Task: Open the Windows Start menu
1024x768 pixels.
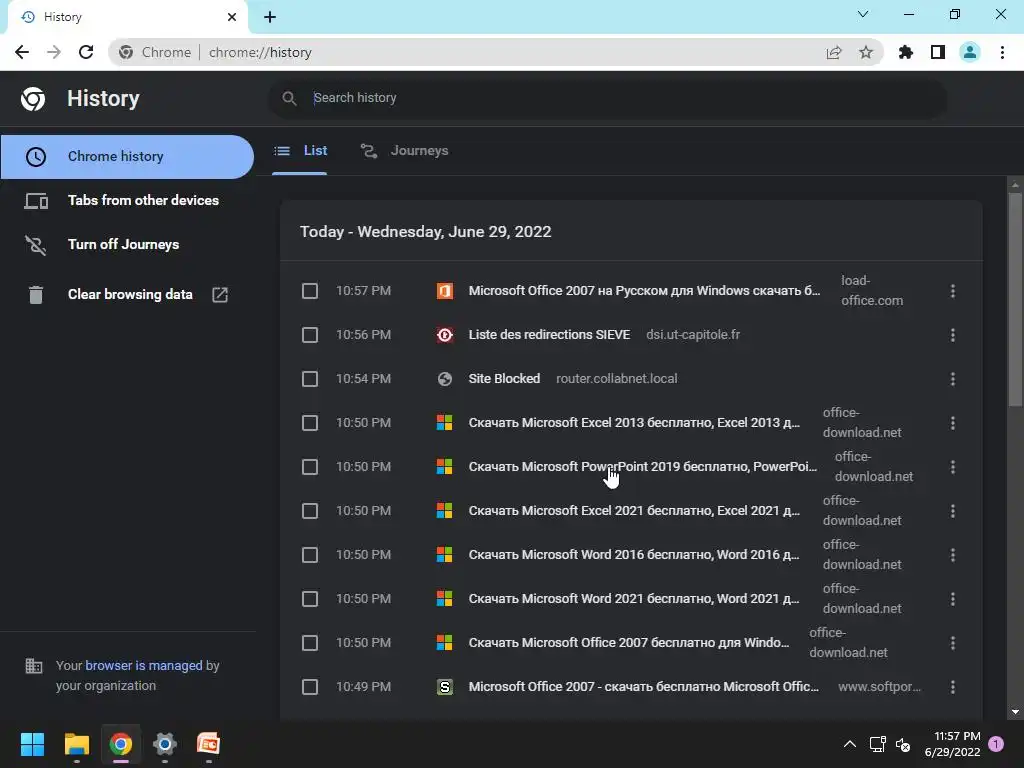Action: [x=32, y=744]
